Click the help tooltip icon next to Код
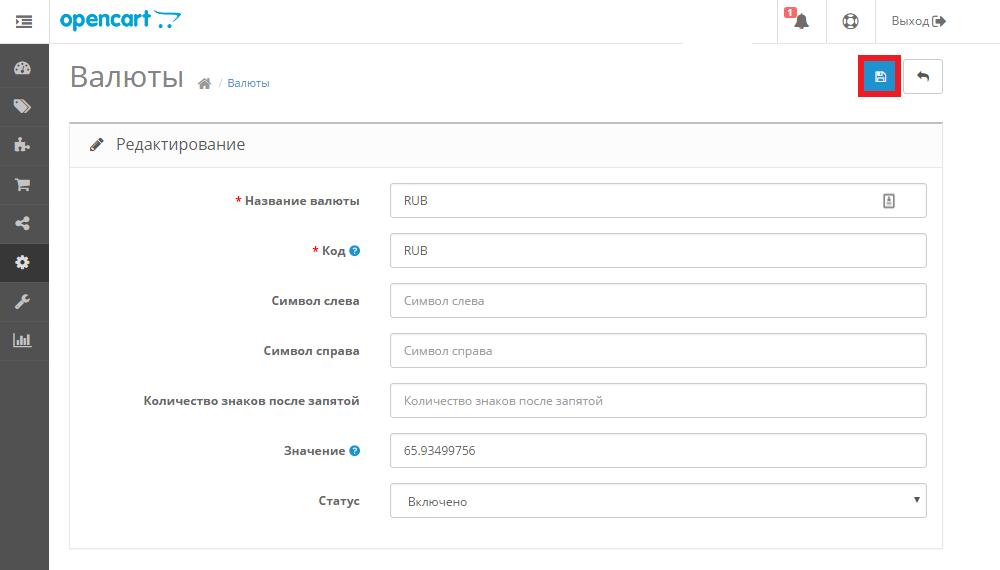1000x570 pixels. (355, 251)
